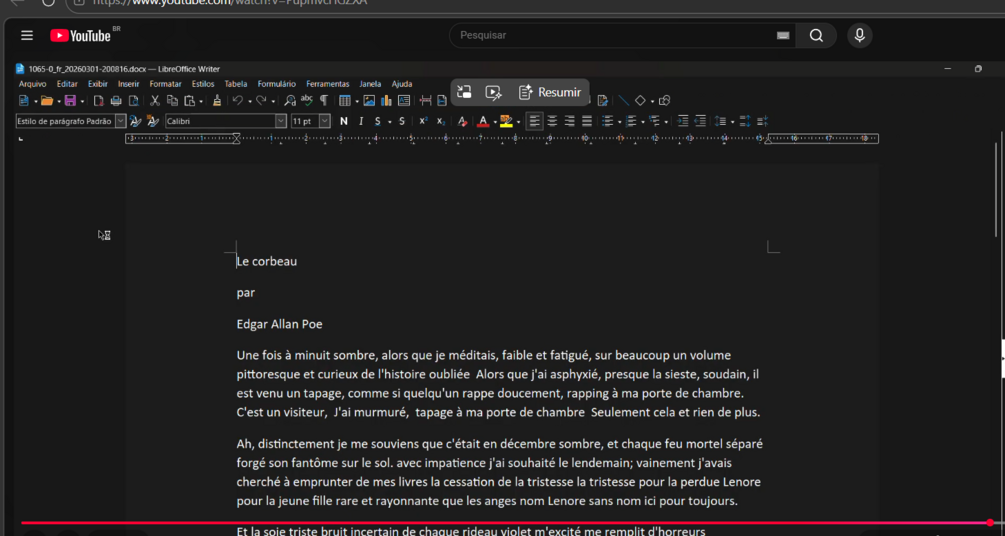
Task: Open the table insert dropdown arrow
Action: tap(357, 101)
